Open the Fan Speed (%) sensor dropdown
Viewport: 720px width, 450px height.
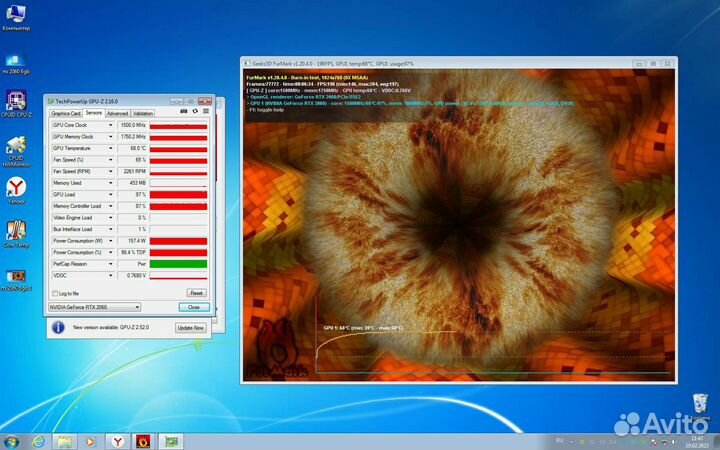pyautogui.click(x=110, y=160)
